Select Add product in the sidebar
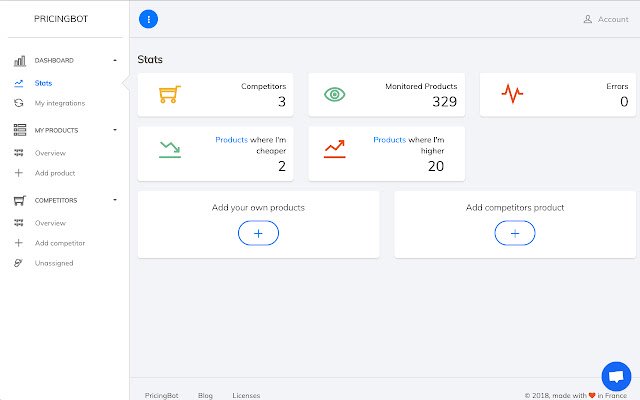This screenshot has width=640, height=400. (55, 173)
